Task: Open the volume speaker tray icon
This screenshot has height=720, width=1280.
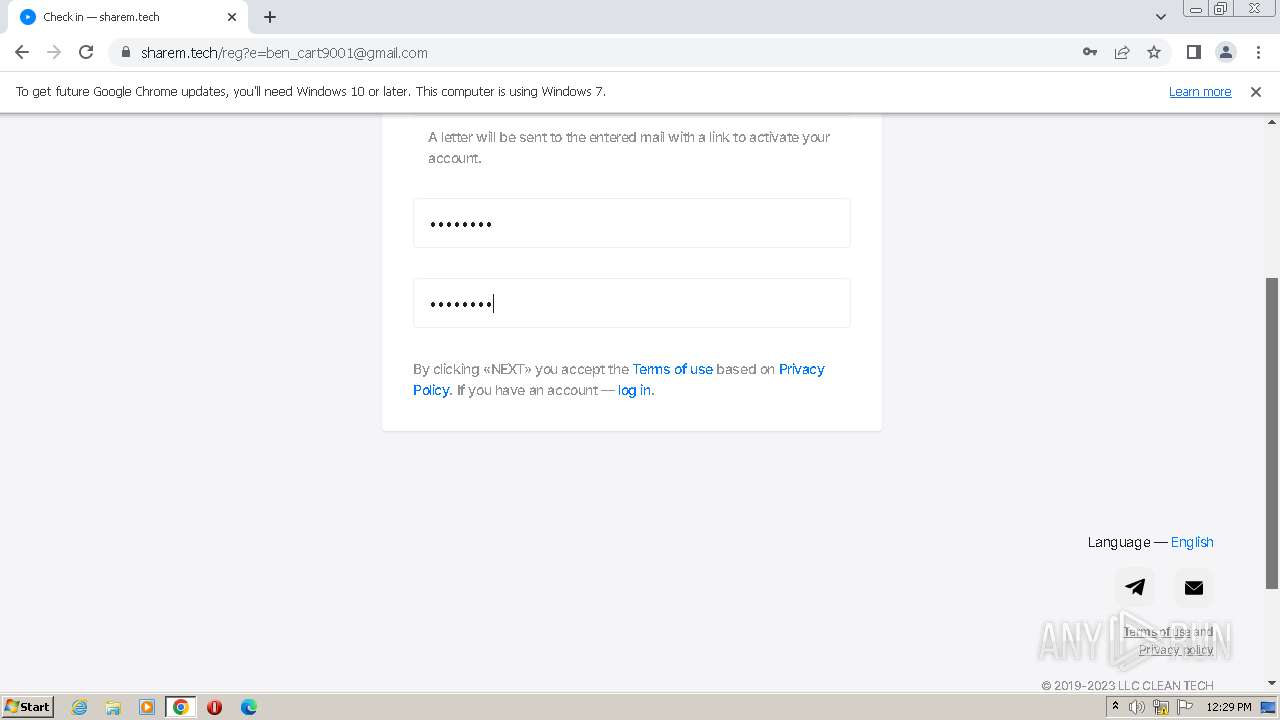Action: coord(1137,707)
